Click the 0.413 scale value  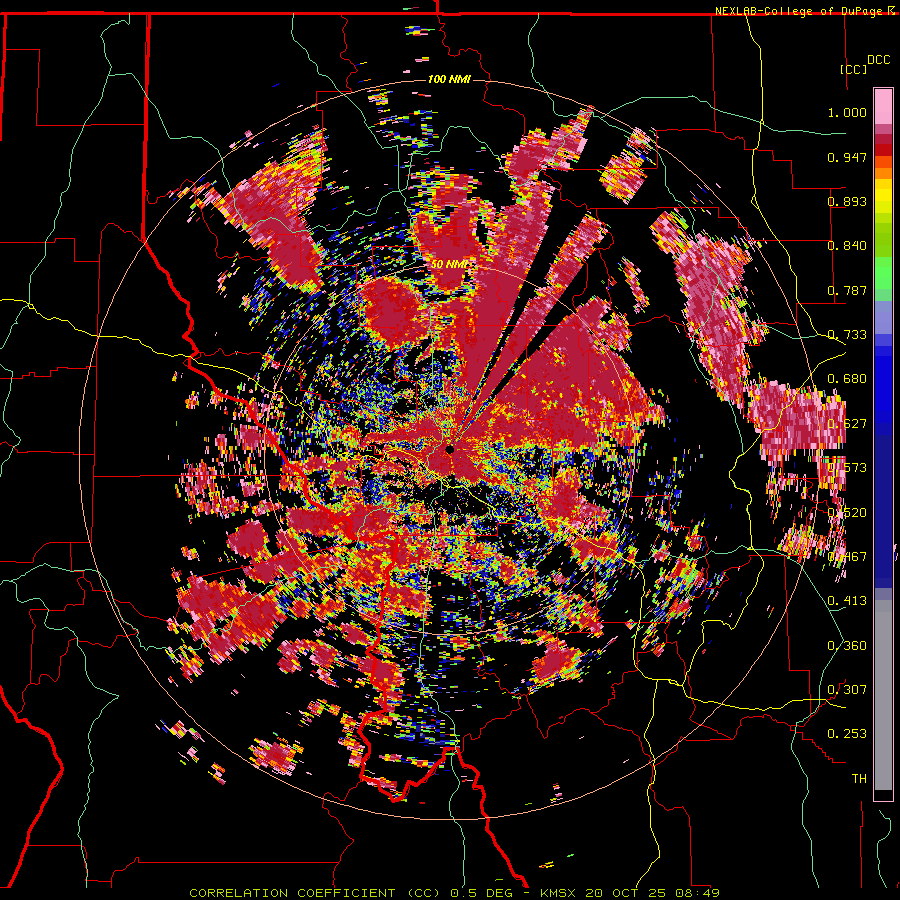click(x=847, y=601)
